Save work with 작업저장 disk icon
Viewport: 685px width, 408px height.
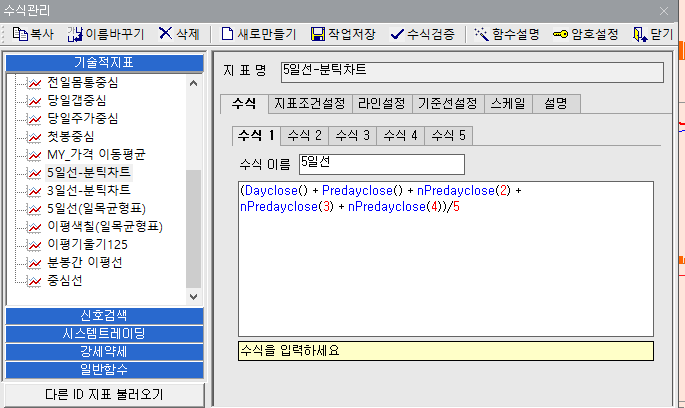pyautogui.click(x=318, y=34)
